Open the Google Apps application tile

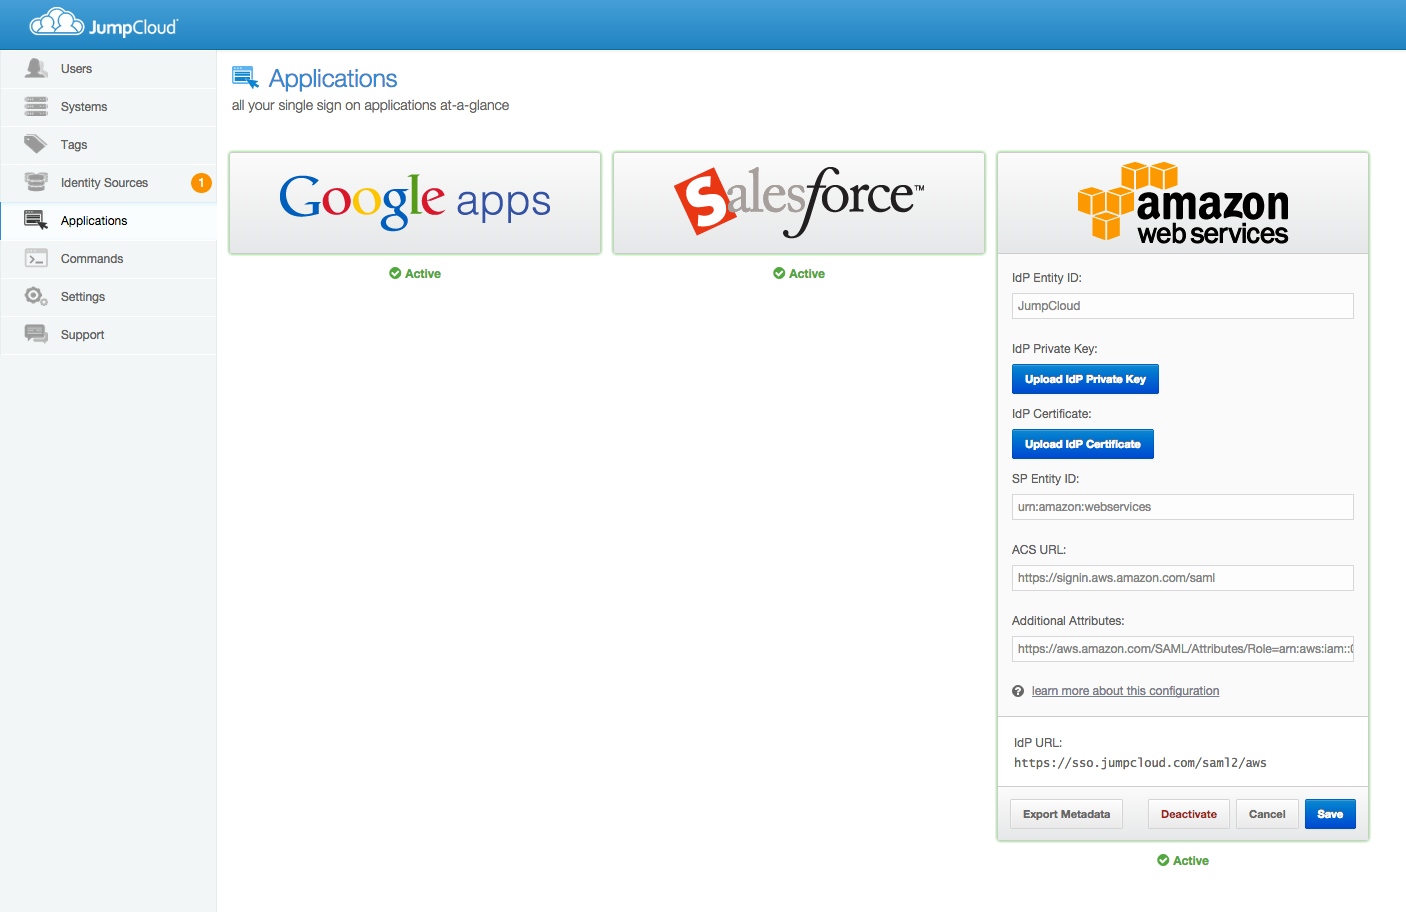415,203
